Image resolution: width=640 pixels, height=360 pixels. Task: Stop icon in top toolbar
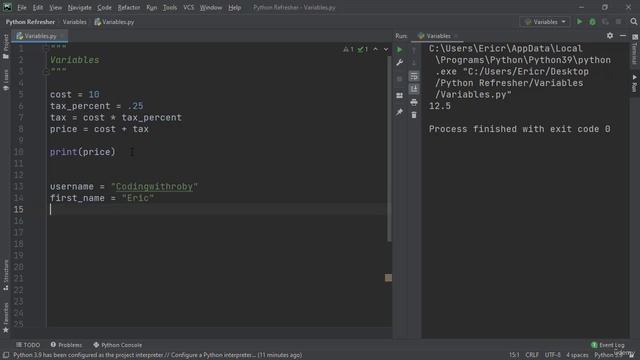pyautogui.click(x=619, y=22)
